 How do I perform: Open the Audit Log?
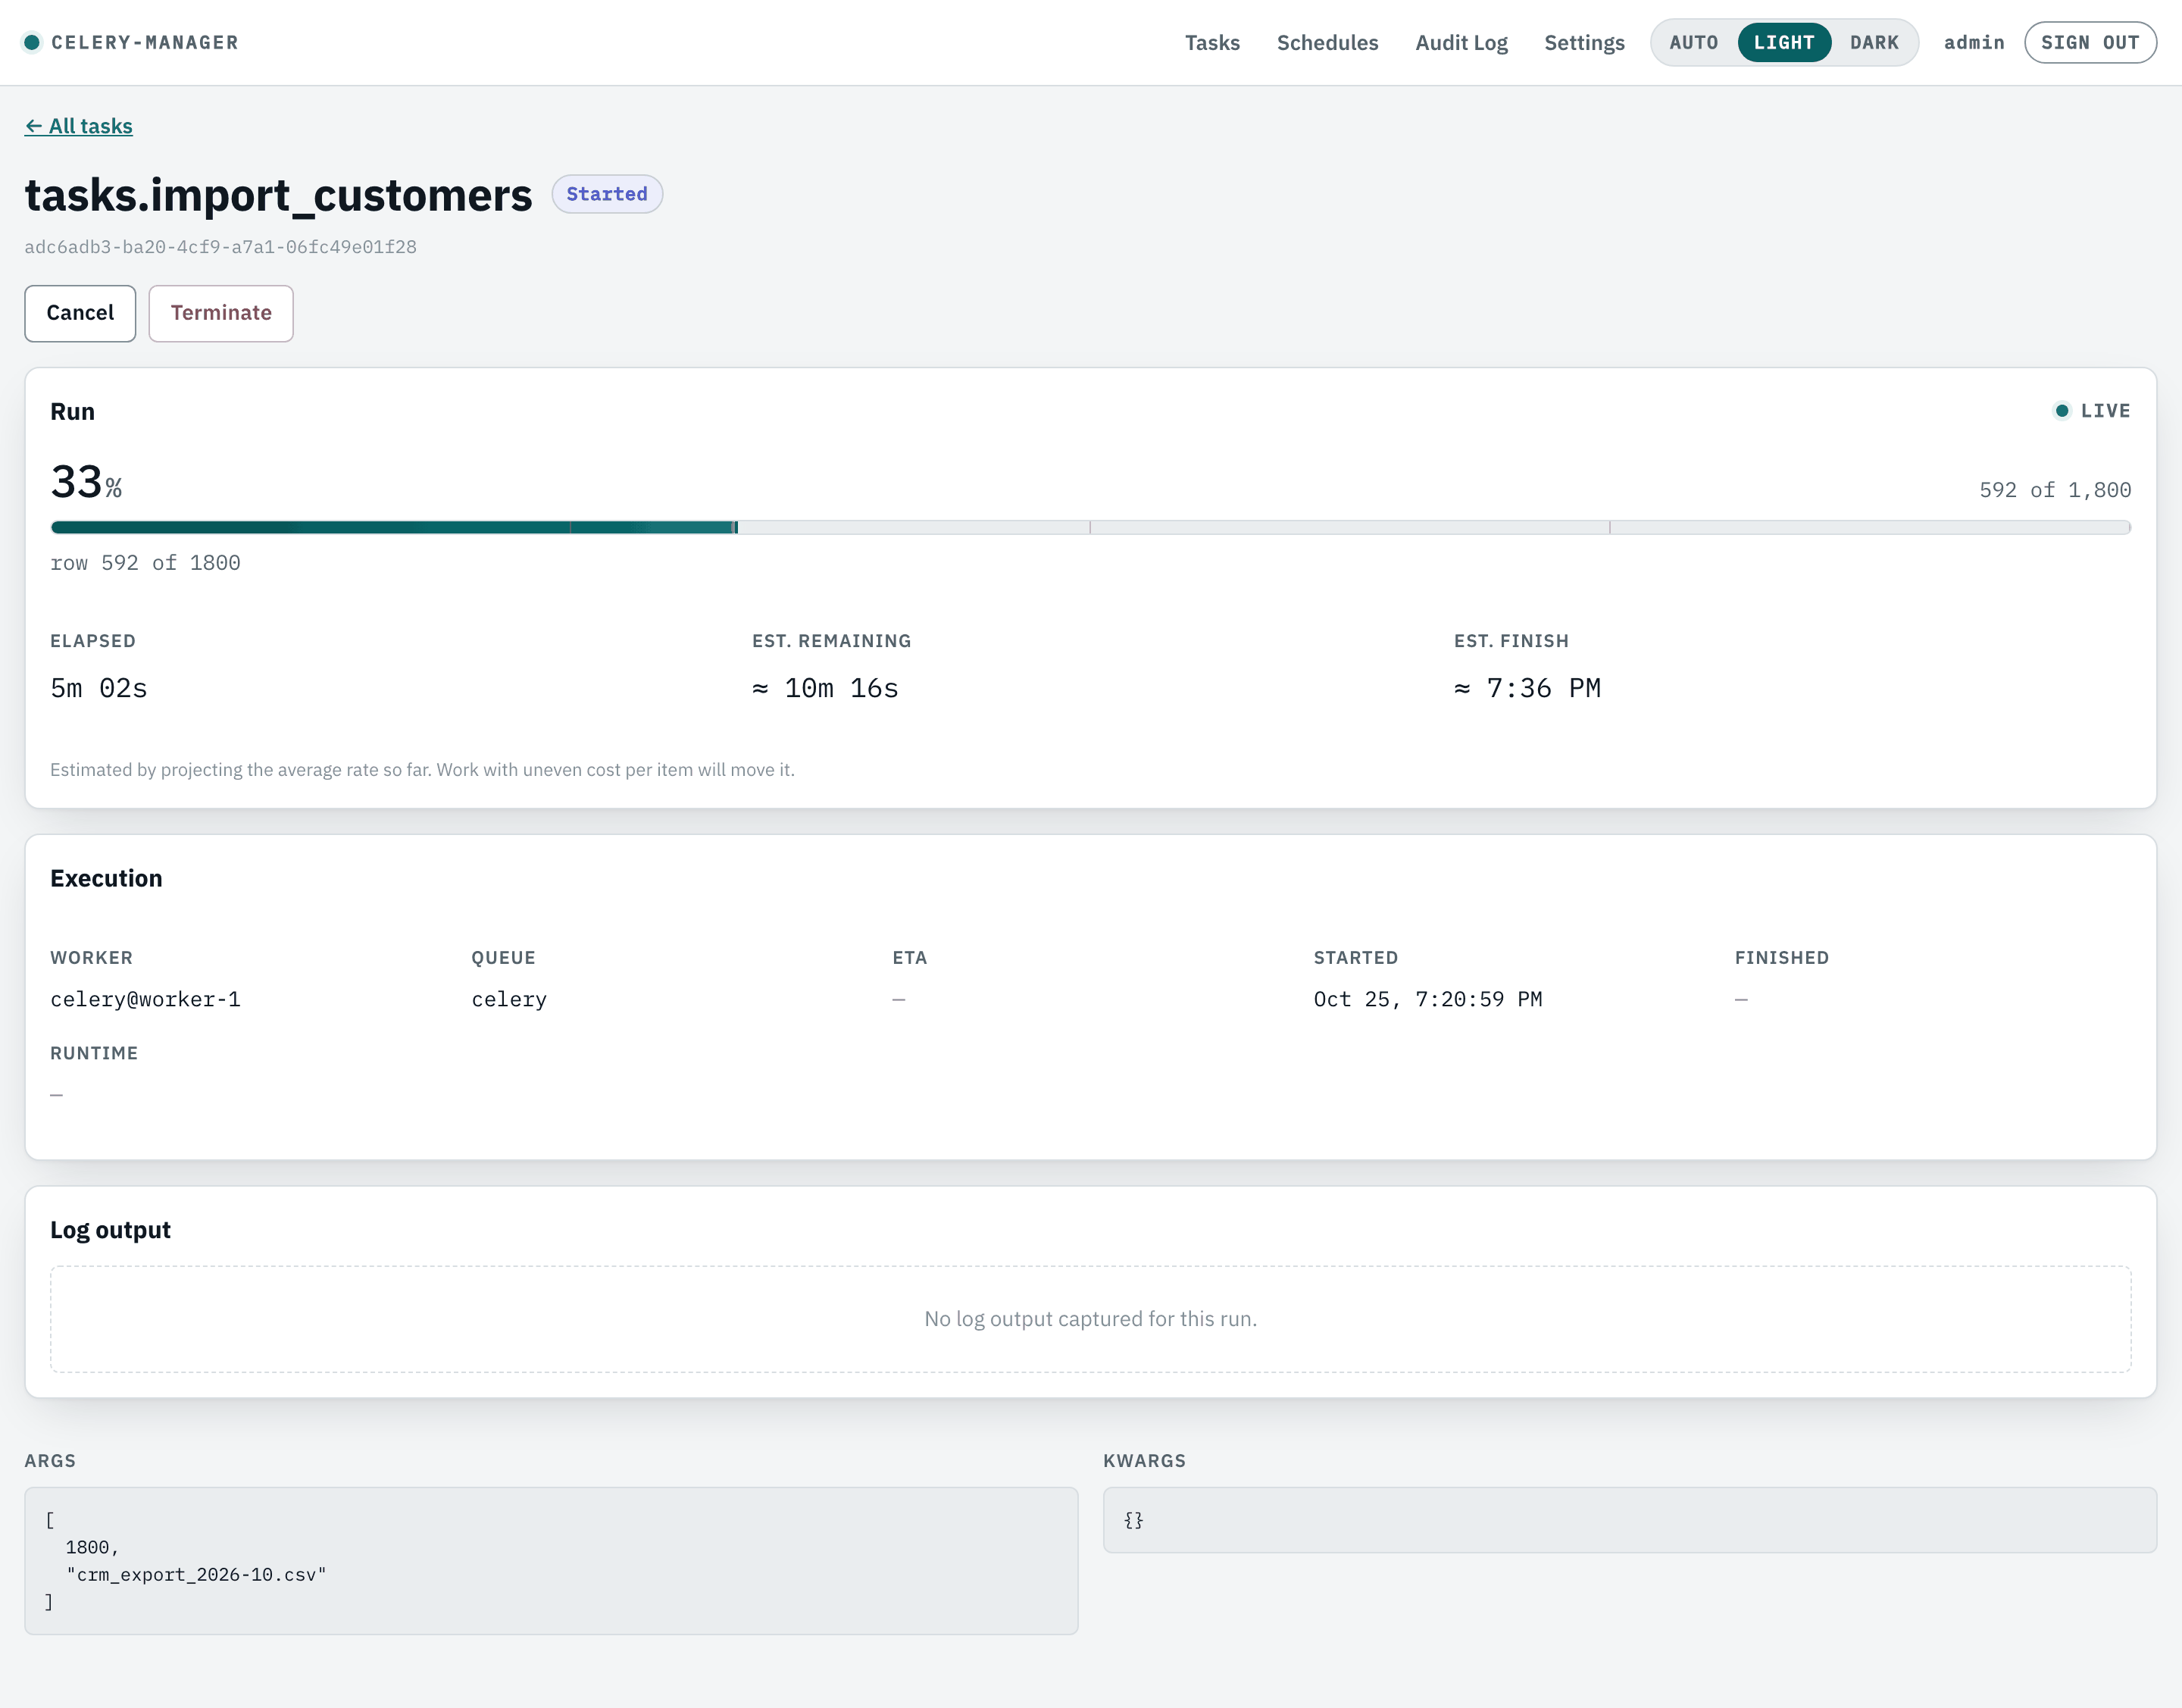click(1461, 42)
